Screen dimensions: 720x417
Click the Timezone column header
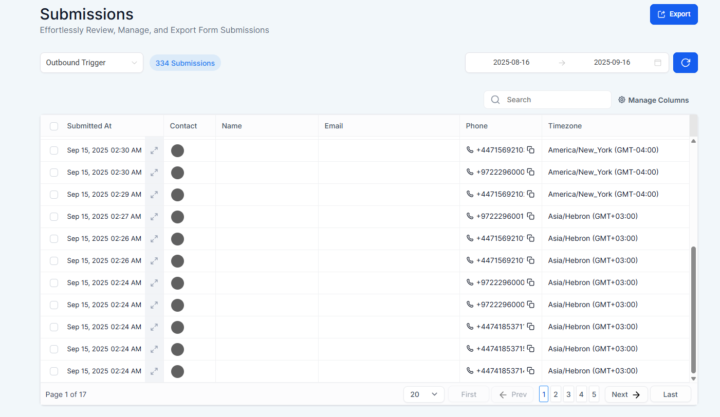565,126
